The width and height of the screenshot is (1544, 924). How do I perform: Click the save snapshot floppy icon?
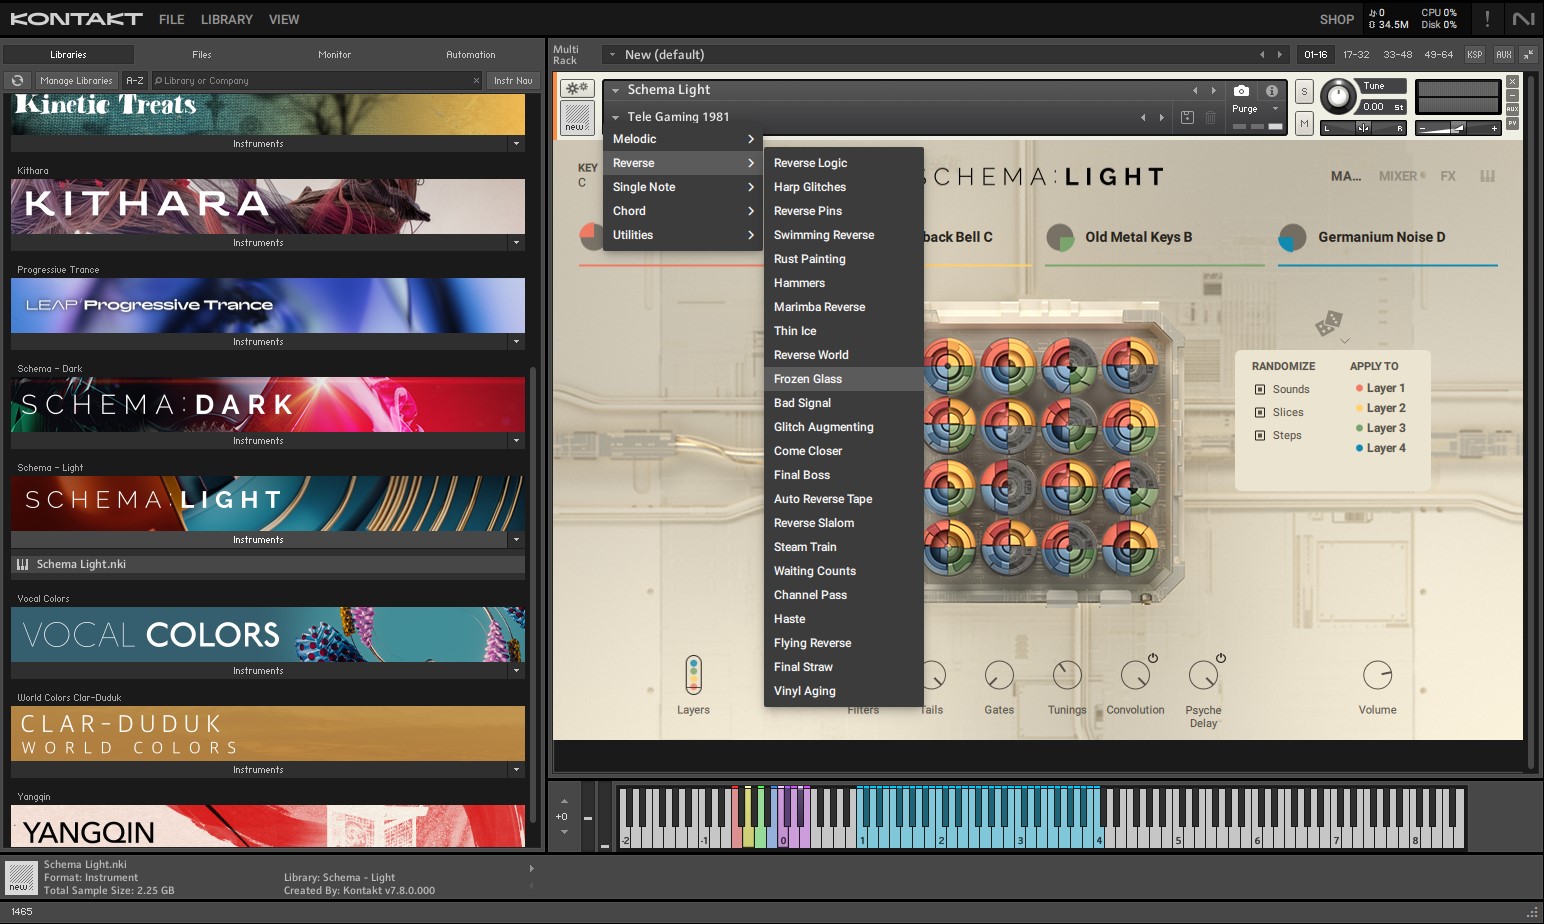(x=1187, y=117)
